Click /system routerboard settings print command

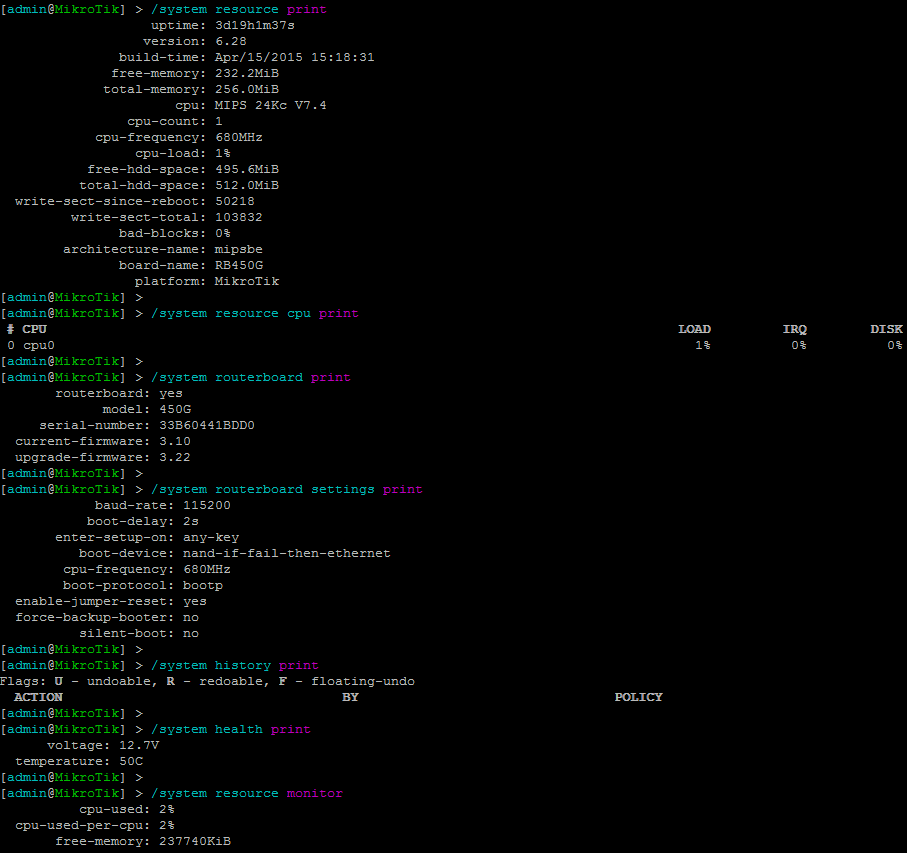[x=287, y=489]
